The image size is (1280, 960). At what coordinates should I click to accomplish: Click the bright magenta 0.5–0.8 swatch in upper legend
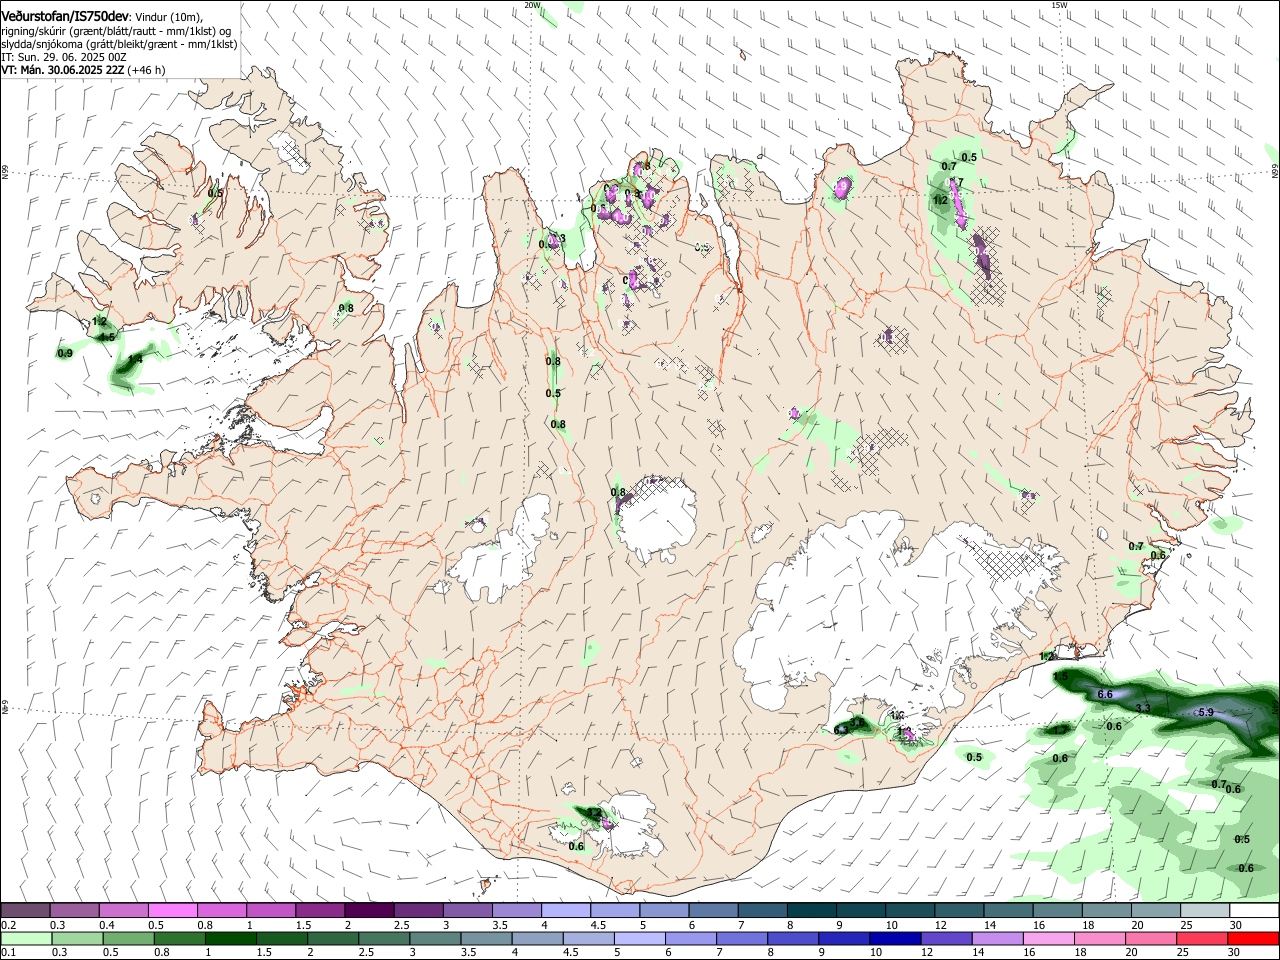172,911
